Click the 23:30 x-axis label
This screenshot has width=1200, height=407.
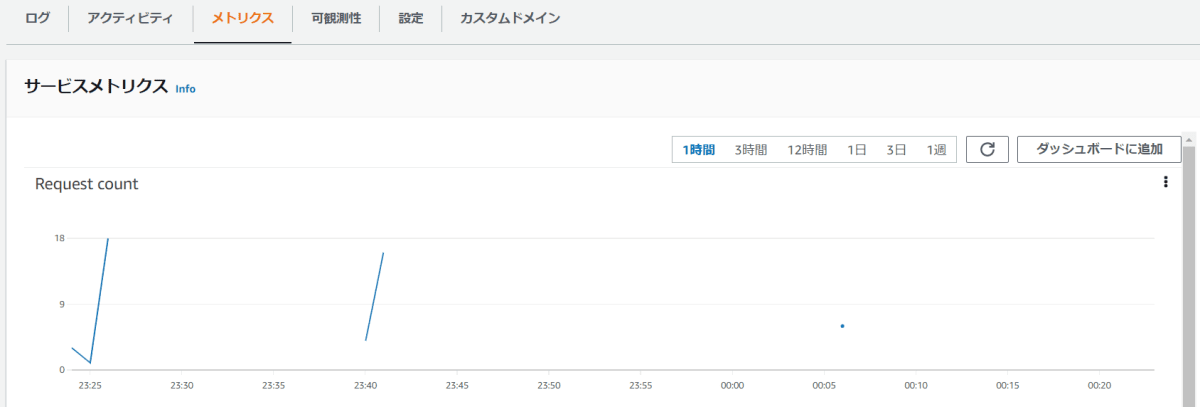click(182, 385)
